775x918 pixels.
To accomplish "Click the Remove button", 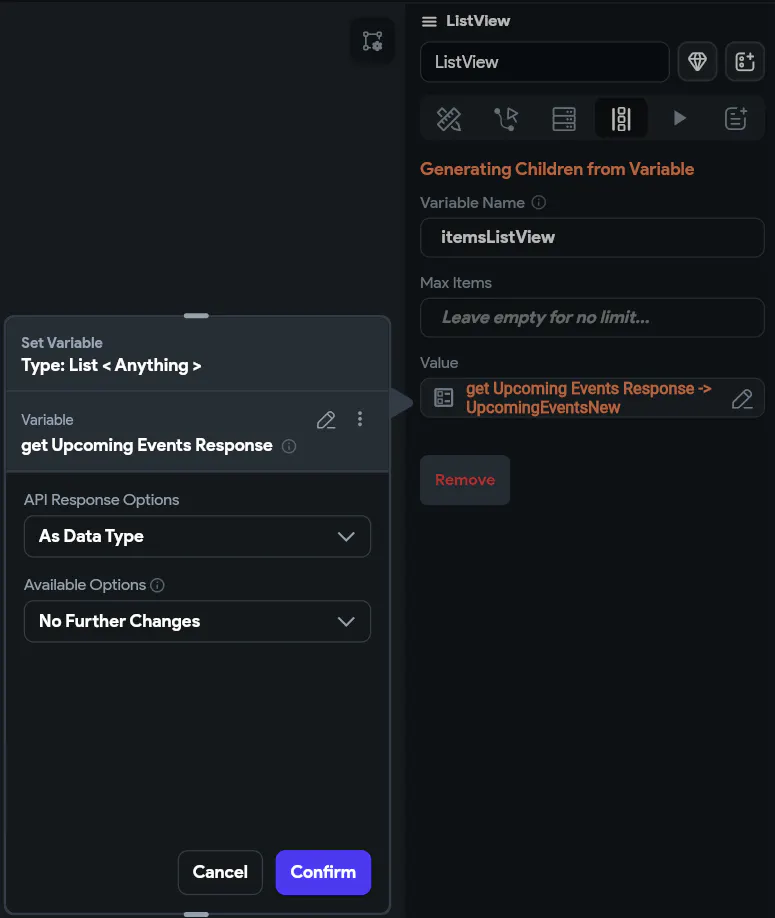I will click(x=465, y=480).
